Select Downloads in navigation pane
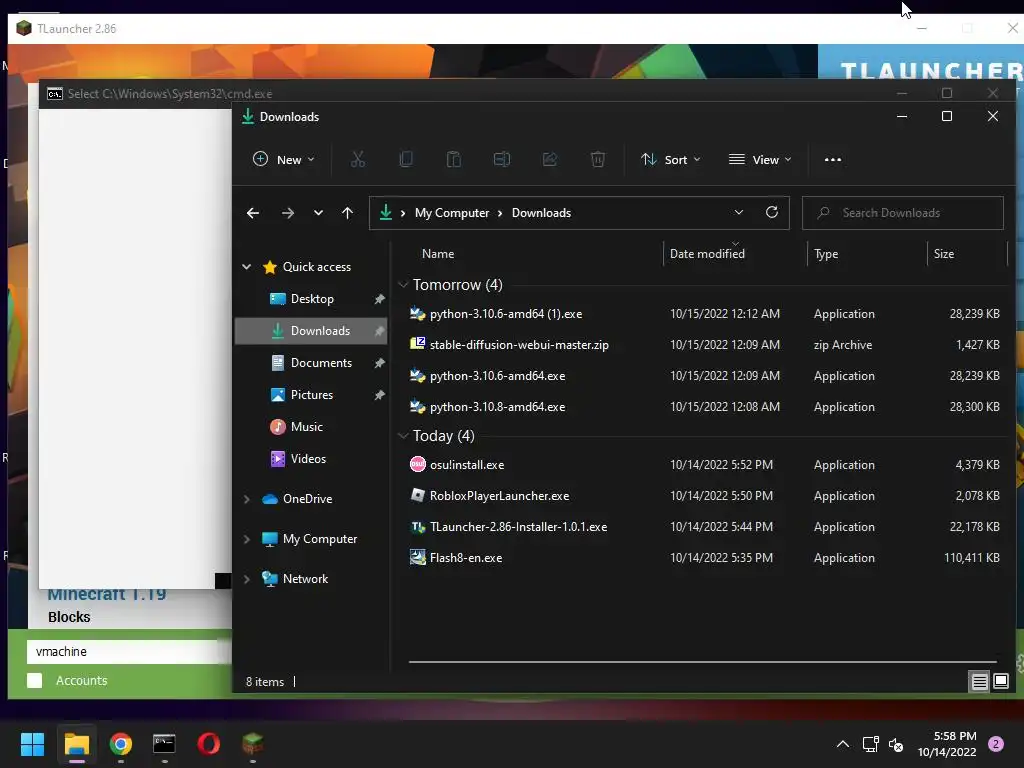 coord(311,331)
